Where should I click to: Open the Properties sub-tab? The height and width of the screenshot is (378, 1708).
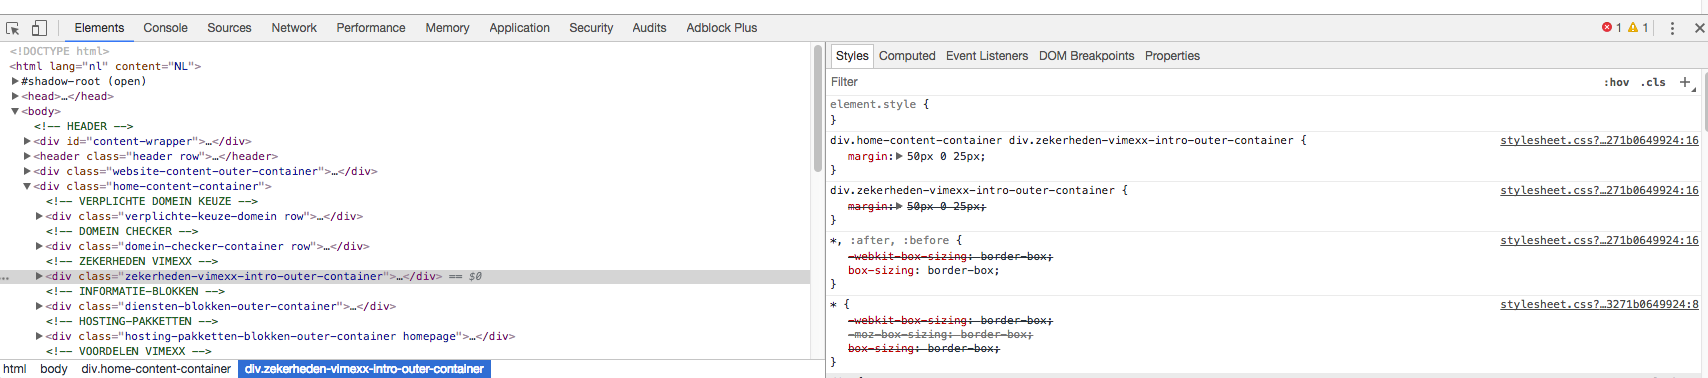[x=1172, y=56]
